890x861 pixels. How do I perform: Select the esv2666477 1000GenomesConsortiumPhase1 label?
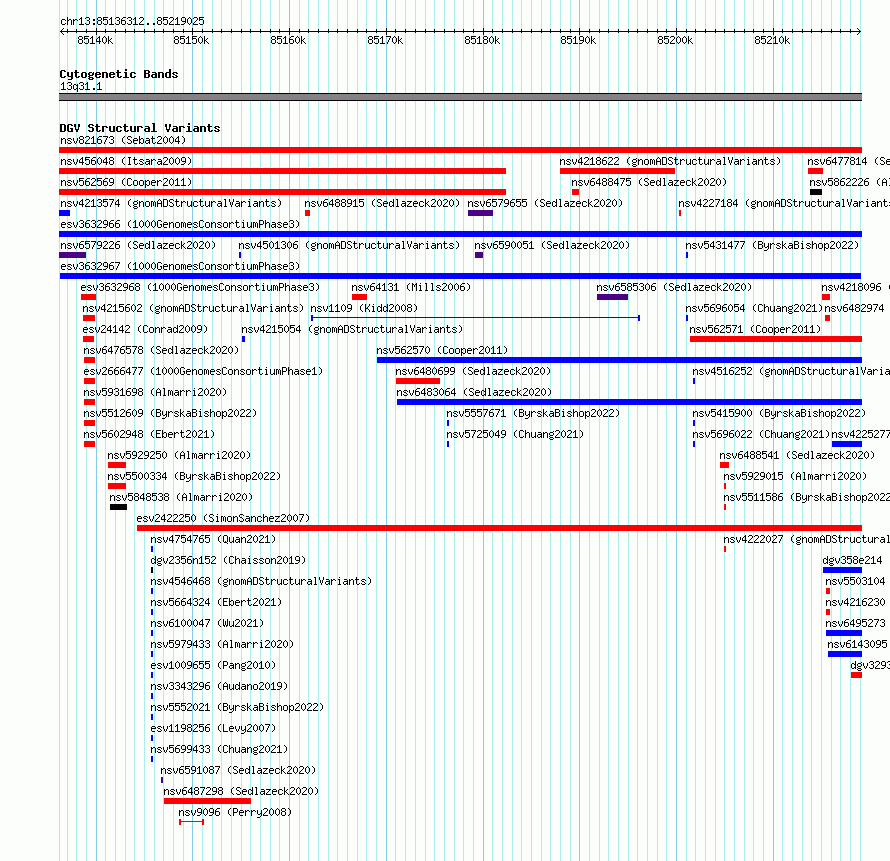(x=203, y=371)
